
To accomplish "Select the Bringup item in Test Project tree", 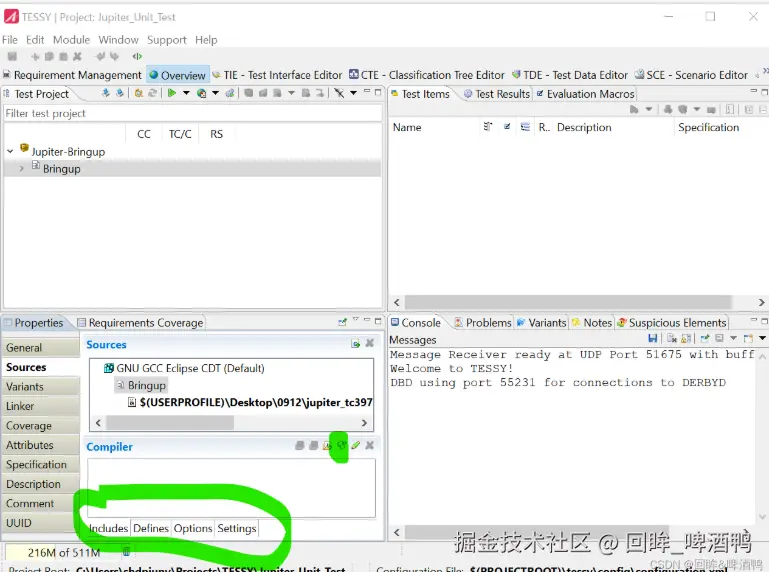I will pos(61,169).
